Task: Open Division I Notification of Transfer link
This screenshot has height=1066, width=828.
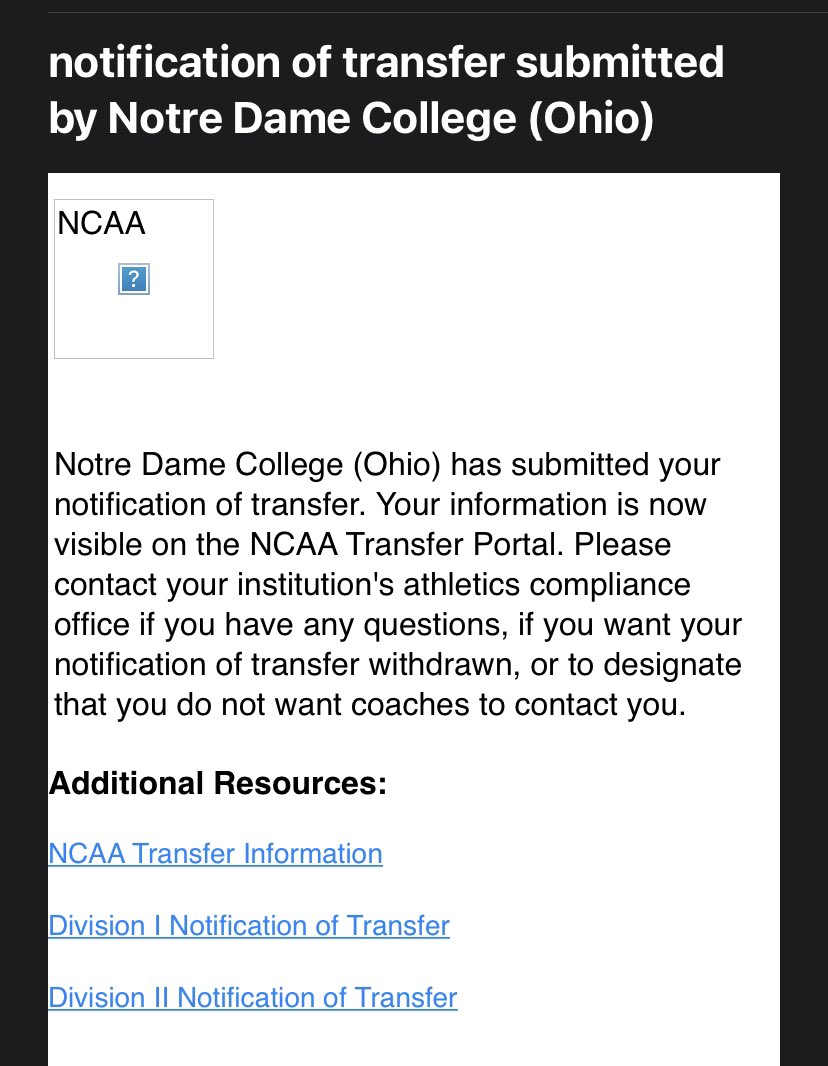Action: [x=249, y=925]
